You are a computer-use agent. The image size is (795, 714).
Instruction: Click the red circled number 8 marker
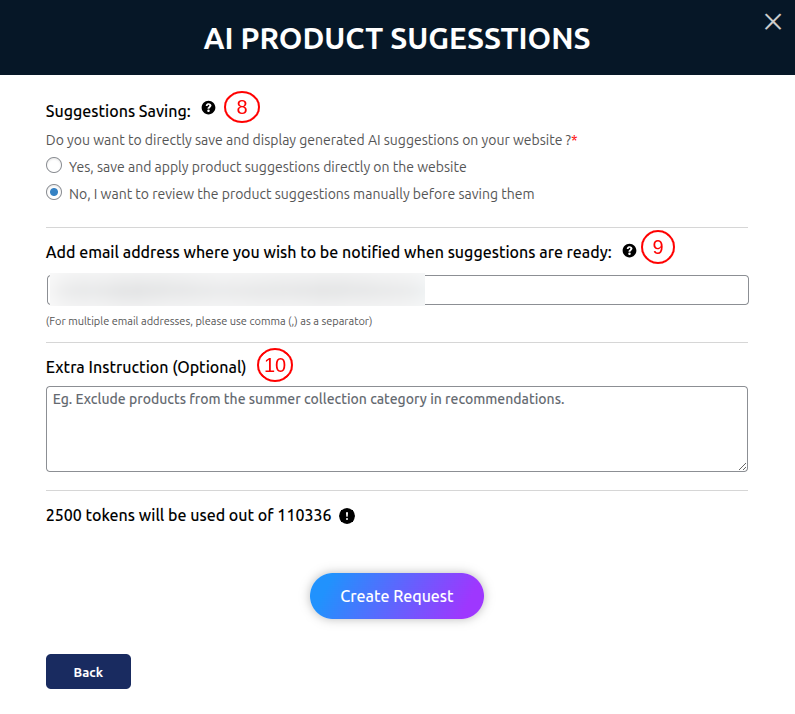tap(242, 107)
